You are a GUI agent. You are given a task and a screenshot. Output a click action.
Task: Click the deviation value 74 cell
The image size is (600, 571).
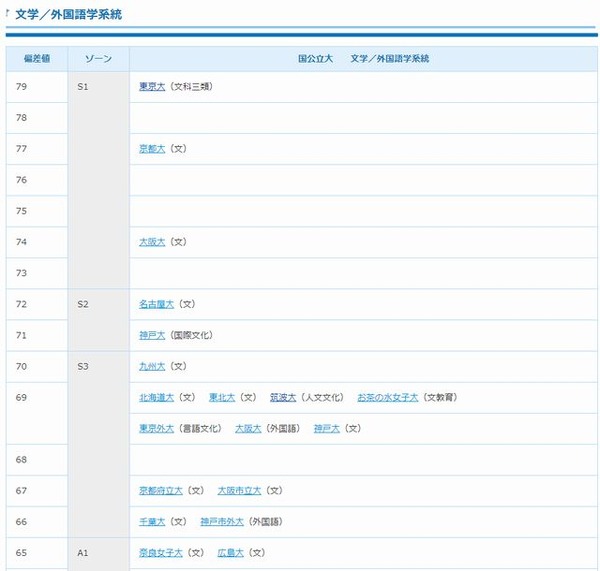tap(37, 242)
